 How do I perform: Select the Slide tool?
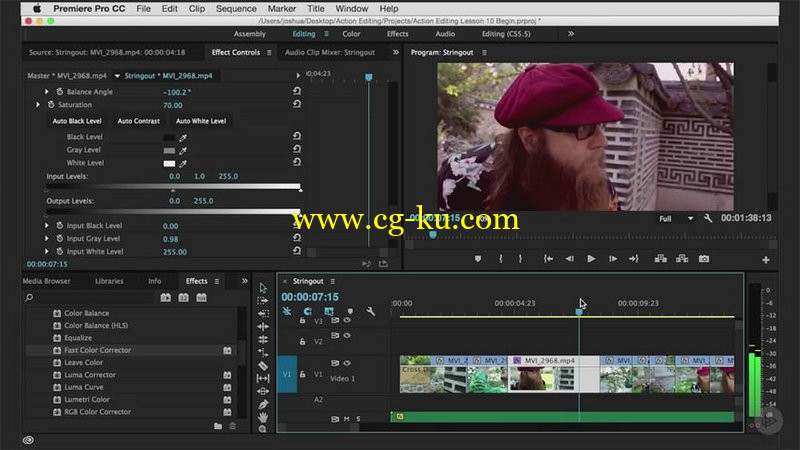(263, 391)
